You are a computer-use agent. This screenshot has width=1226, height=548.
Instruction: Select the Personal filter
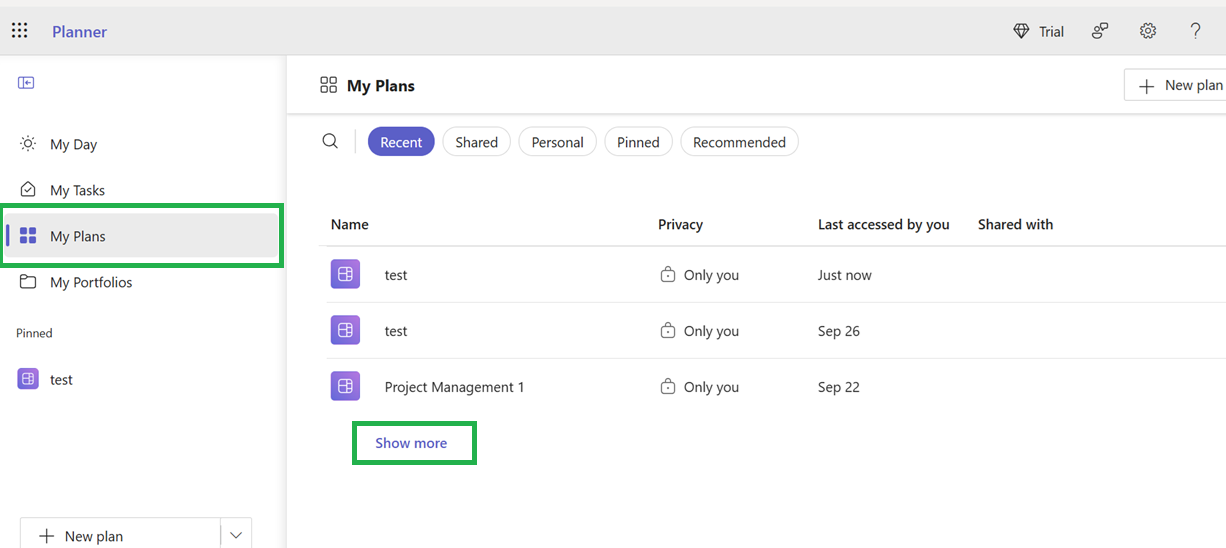pos(558,142)
